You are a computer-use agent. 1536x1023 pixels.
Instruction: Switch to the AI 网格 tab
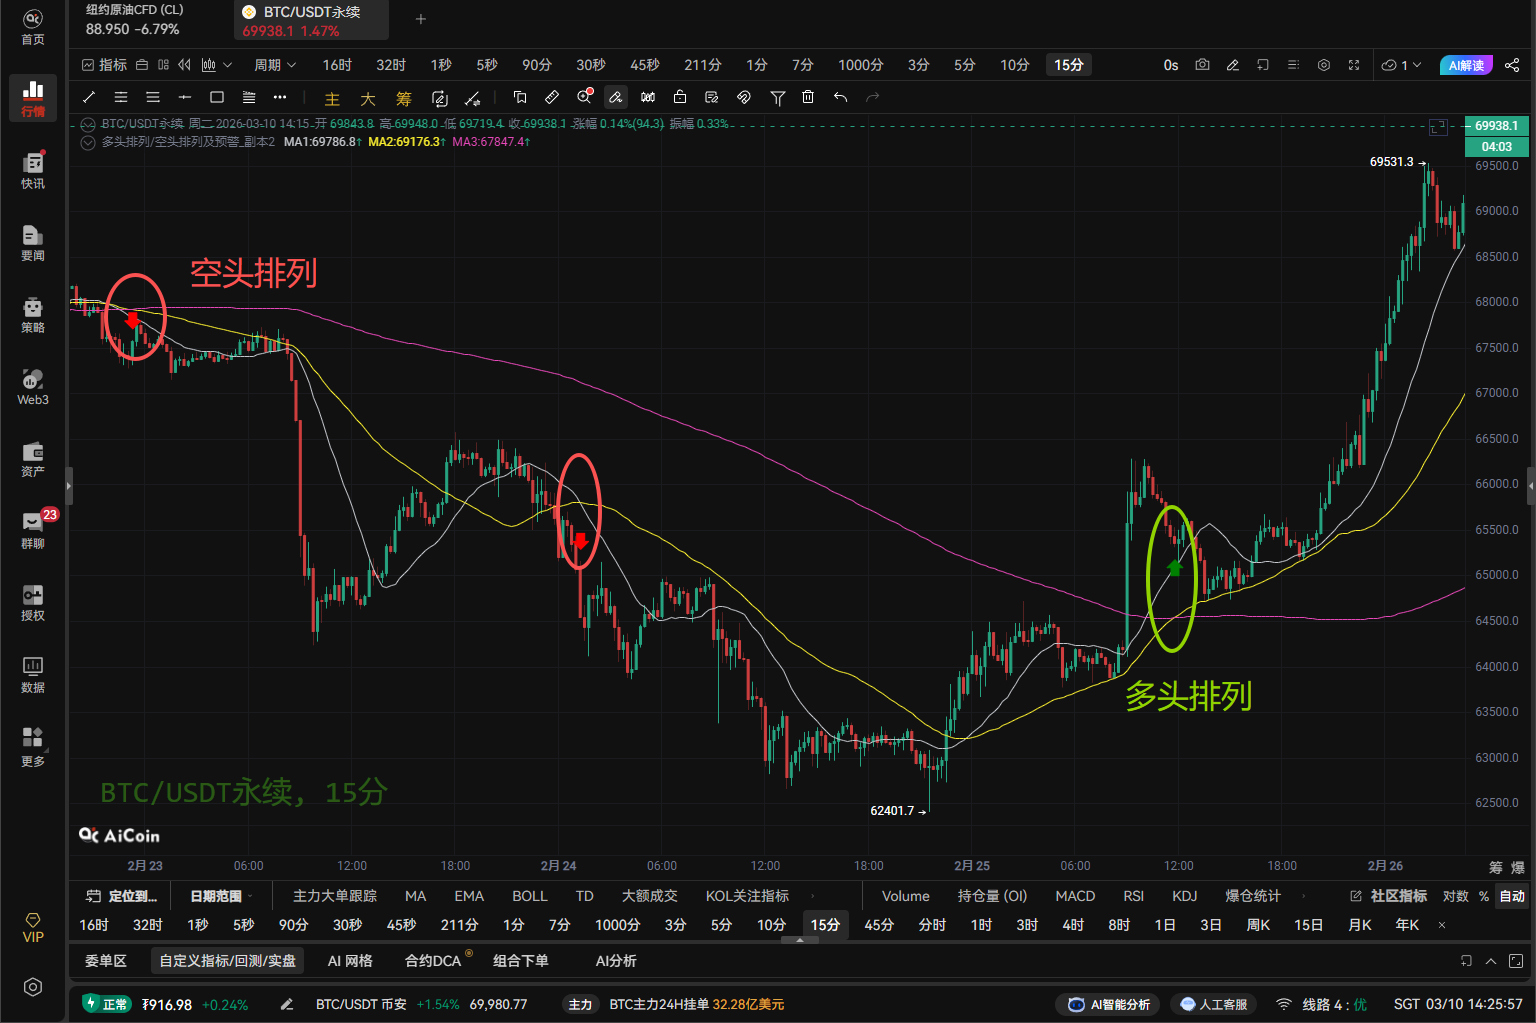tap(350, 961)
